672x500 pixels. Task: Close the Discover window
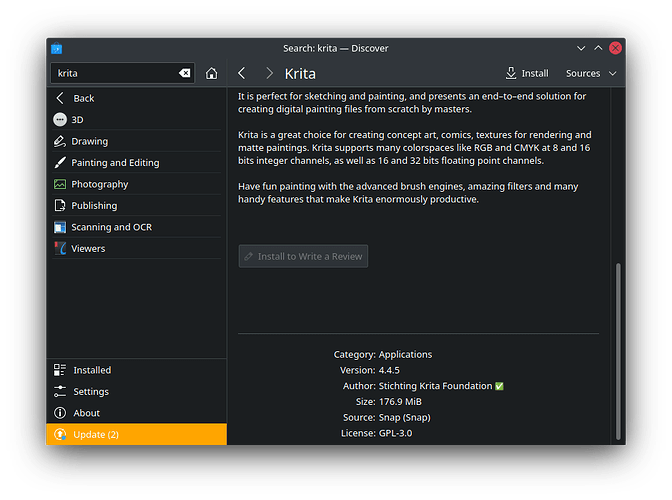(615, 48)
